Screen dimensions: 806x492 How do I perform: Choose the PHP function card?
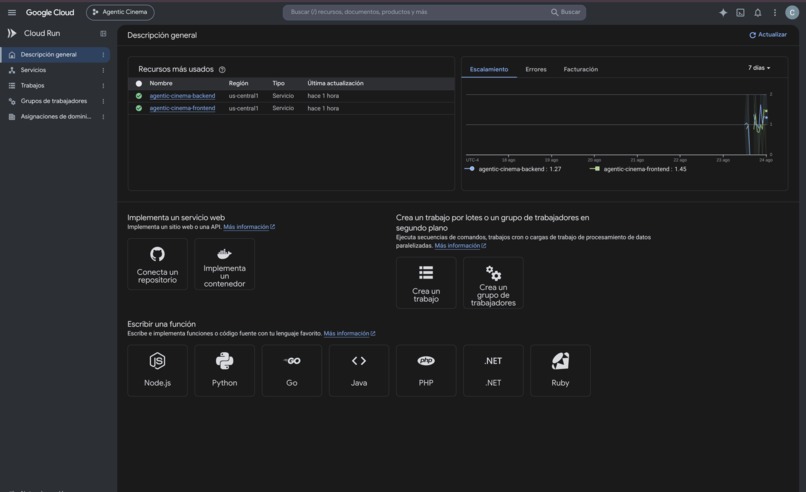pyautogui.click(x=426, y=371)
